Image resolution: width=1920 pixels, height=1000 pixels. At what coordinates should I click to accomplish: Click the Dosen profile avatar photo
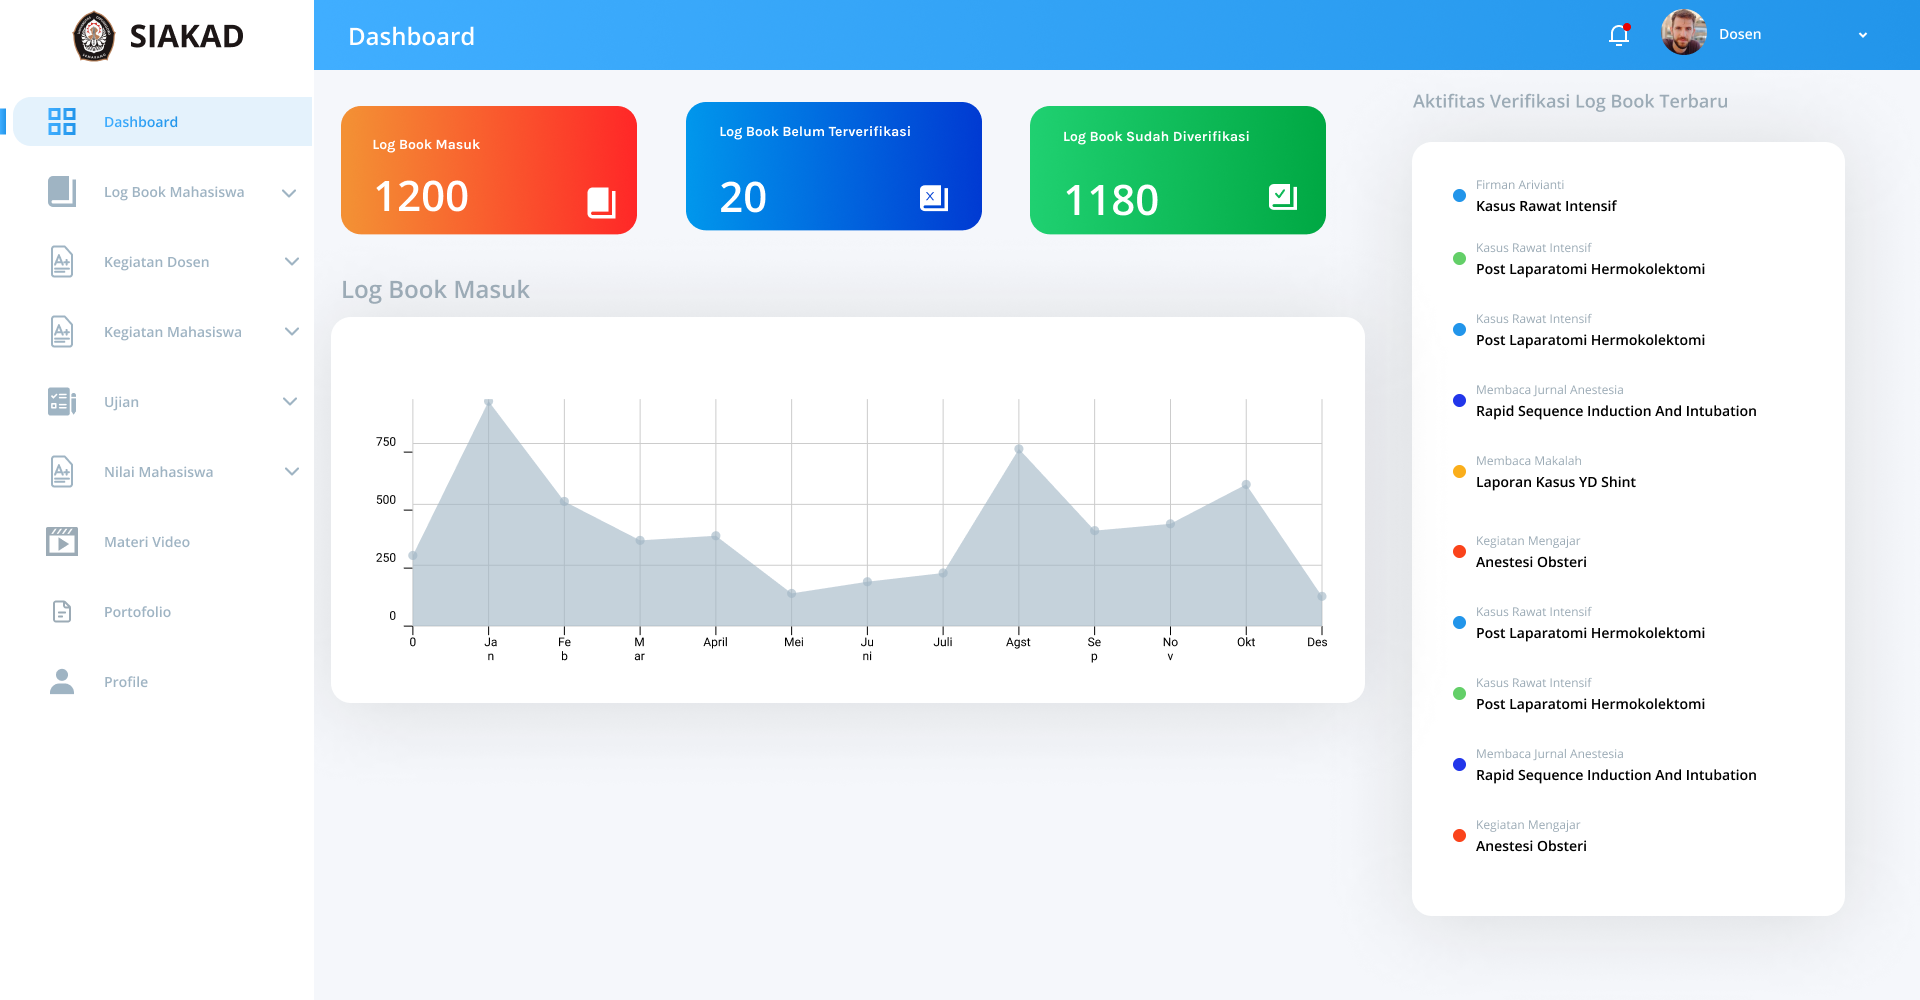1684,33
